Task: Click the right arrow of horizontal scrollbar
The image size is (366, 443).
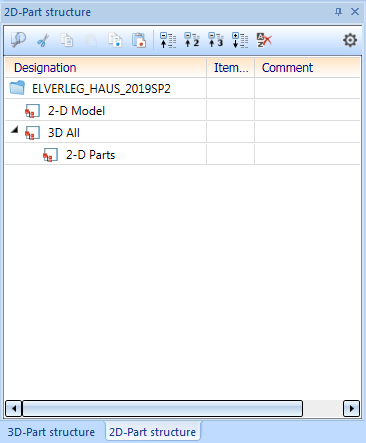Action: (351, 408)
